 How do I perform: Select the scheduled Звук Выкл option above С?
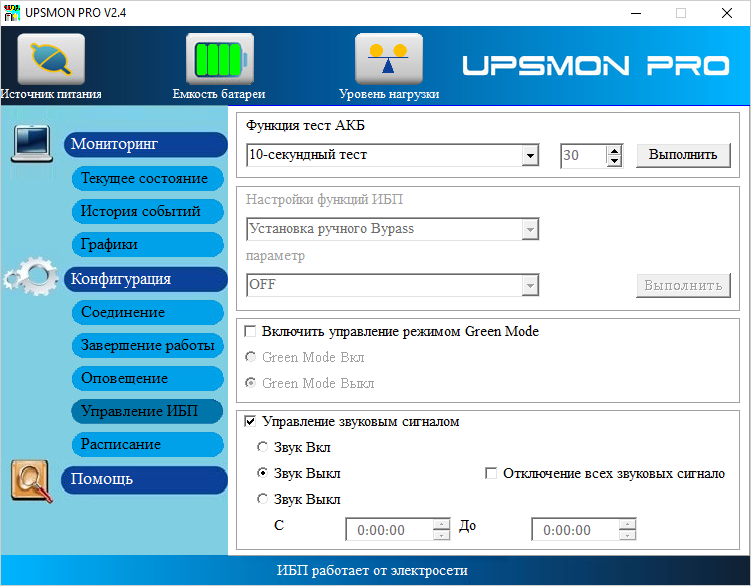(262, 499)
